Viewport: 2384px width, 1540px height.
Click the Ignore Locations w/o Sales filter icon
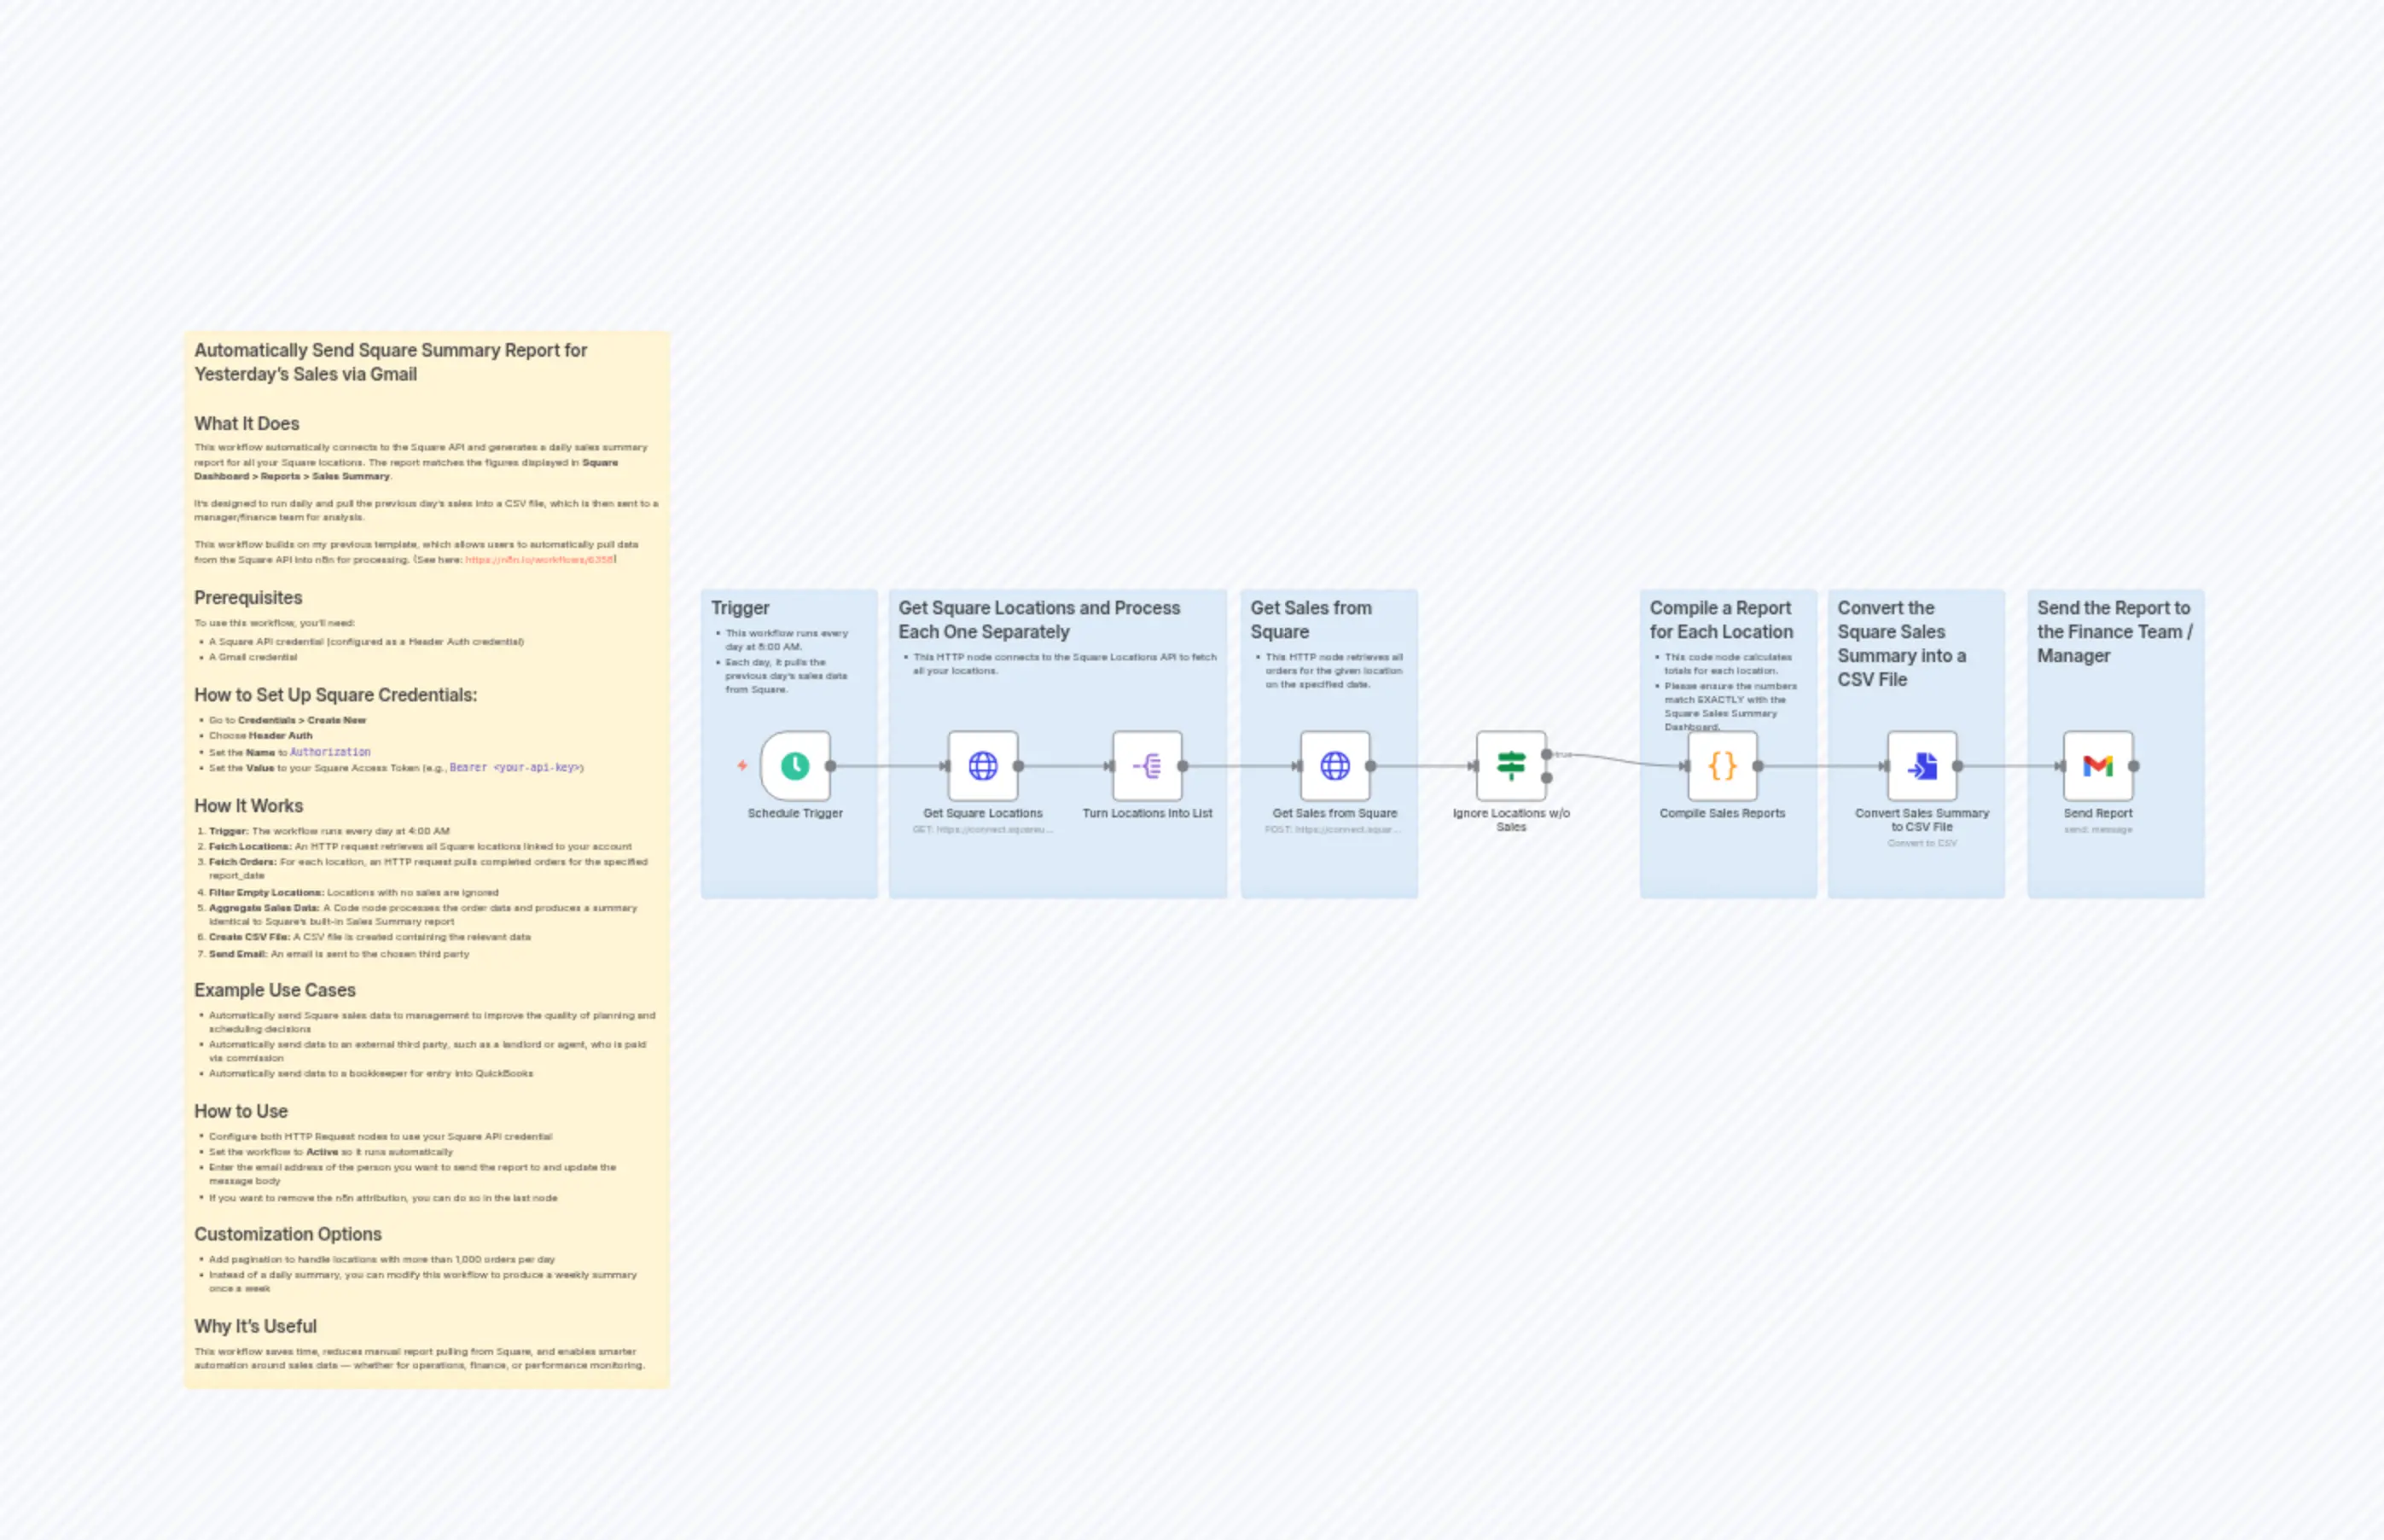tap(1511, 765)
